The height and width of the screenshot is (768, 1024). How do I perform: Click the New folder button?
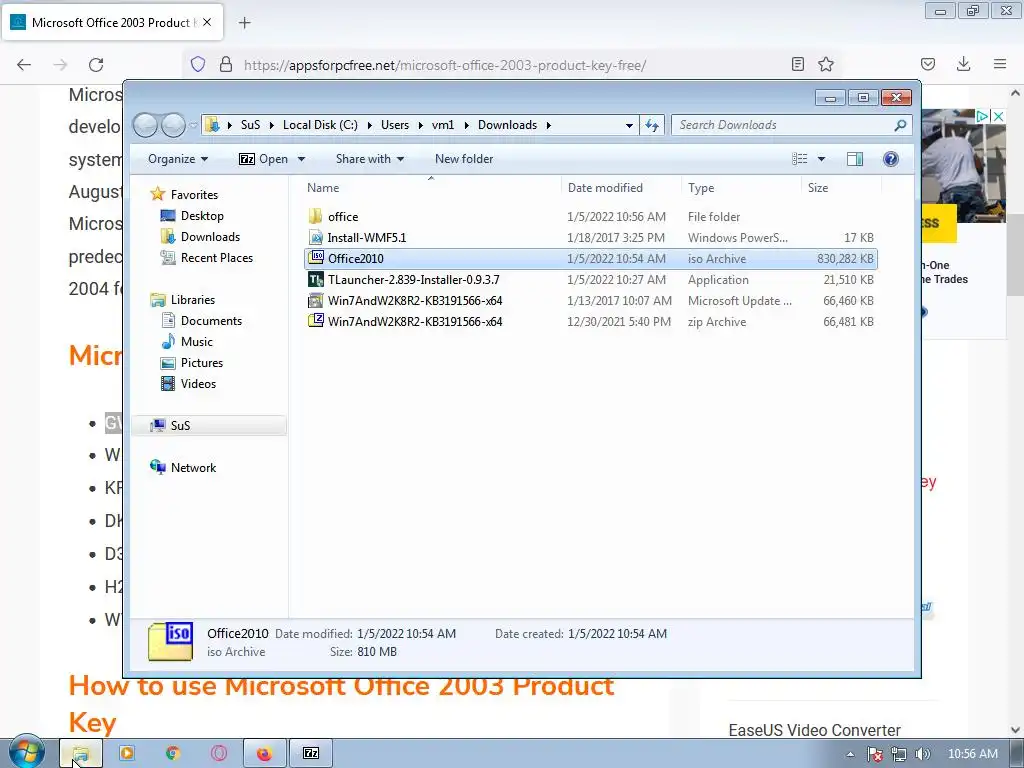click(464, 159)
